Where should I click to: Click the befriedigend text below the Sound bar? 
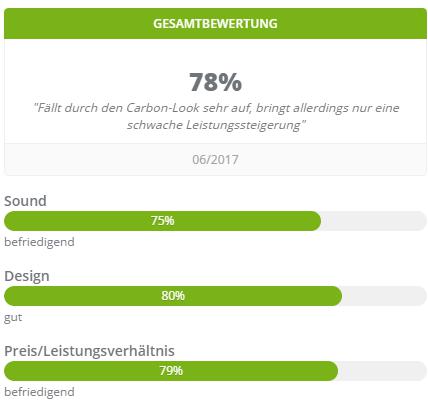click(39, 242)
